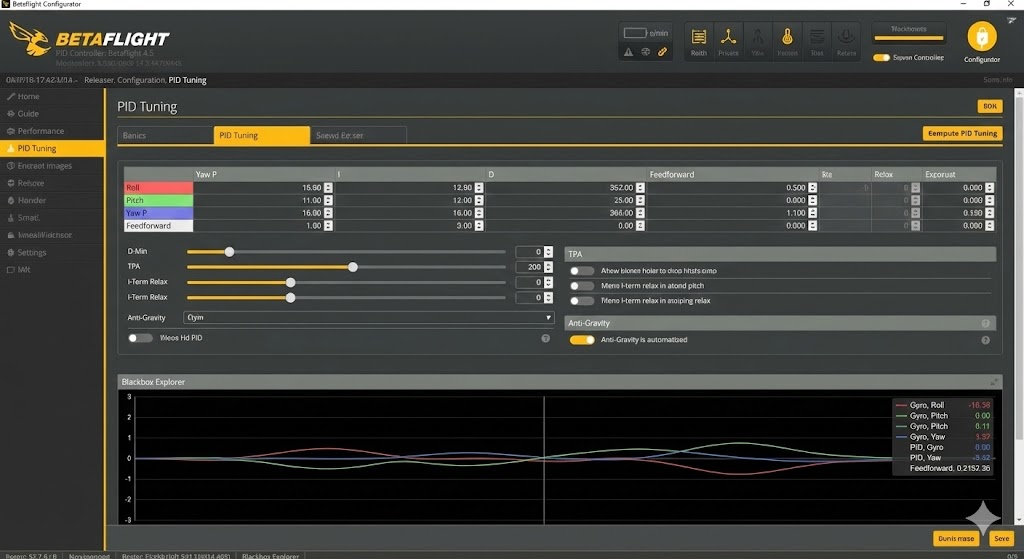Open IMt in the sidebar
Viewport: 1024px width, 559px height.
pos(52,270)
